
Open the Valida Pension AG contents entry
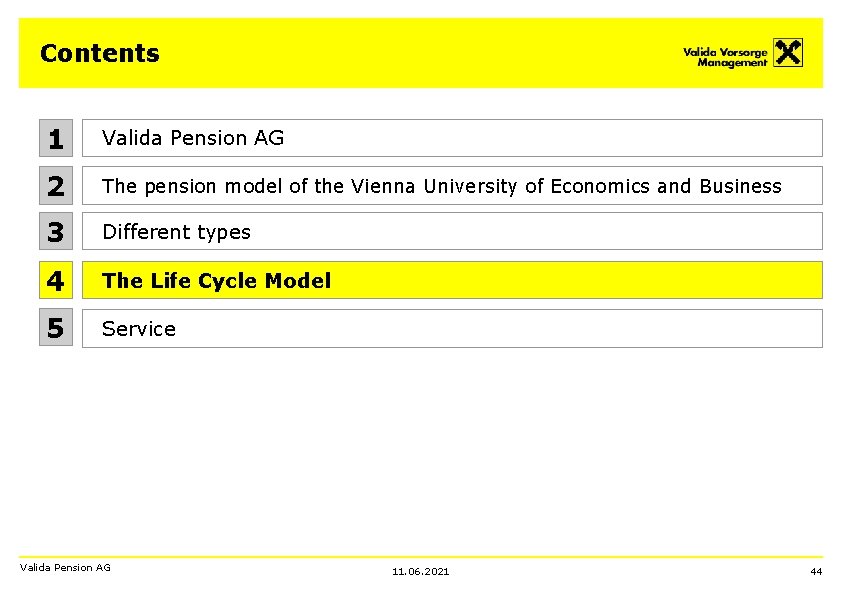(x=193, y=138)
